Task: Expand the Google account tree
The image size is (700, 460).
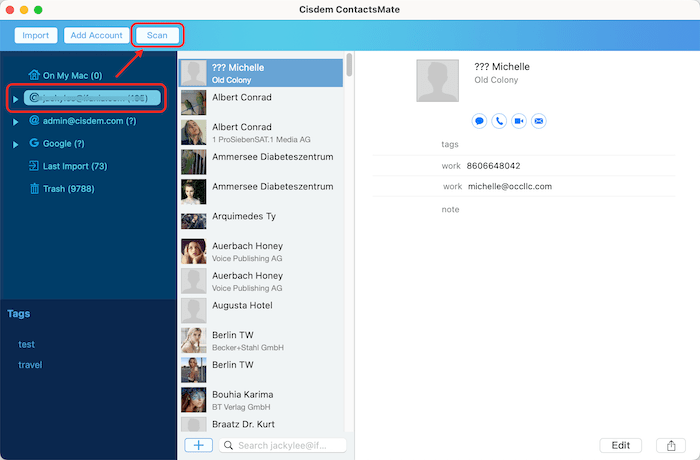Action: click(16, 144)
